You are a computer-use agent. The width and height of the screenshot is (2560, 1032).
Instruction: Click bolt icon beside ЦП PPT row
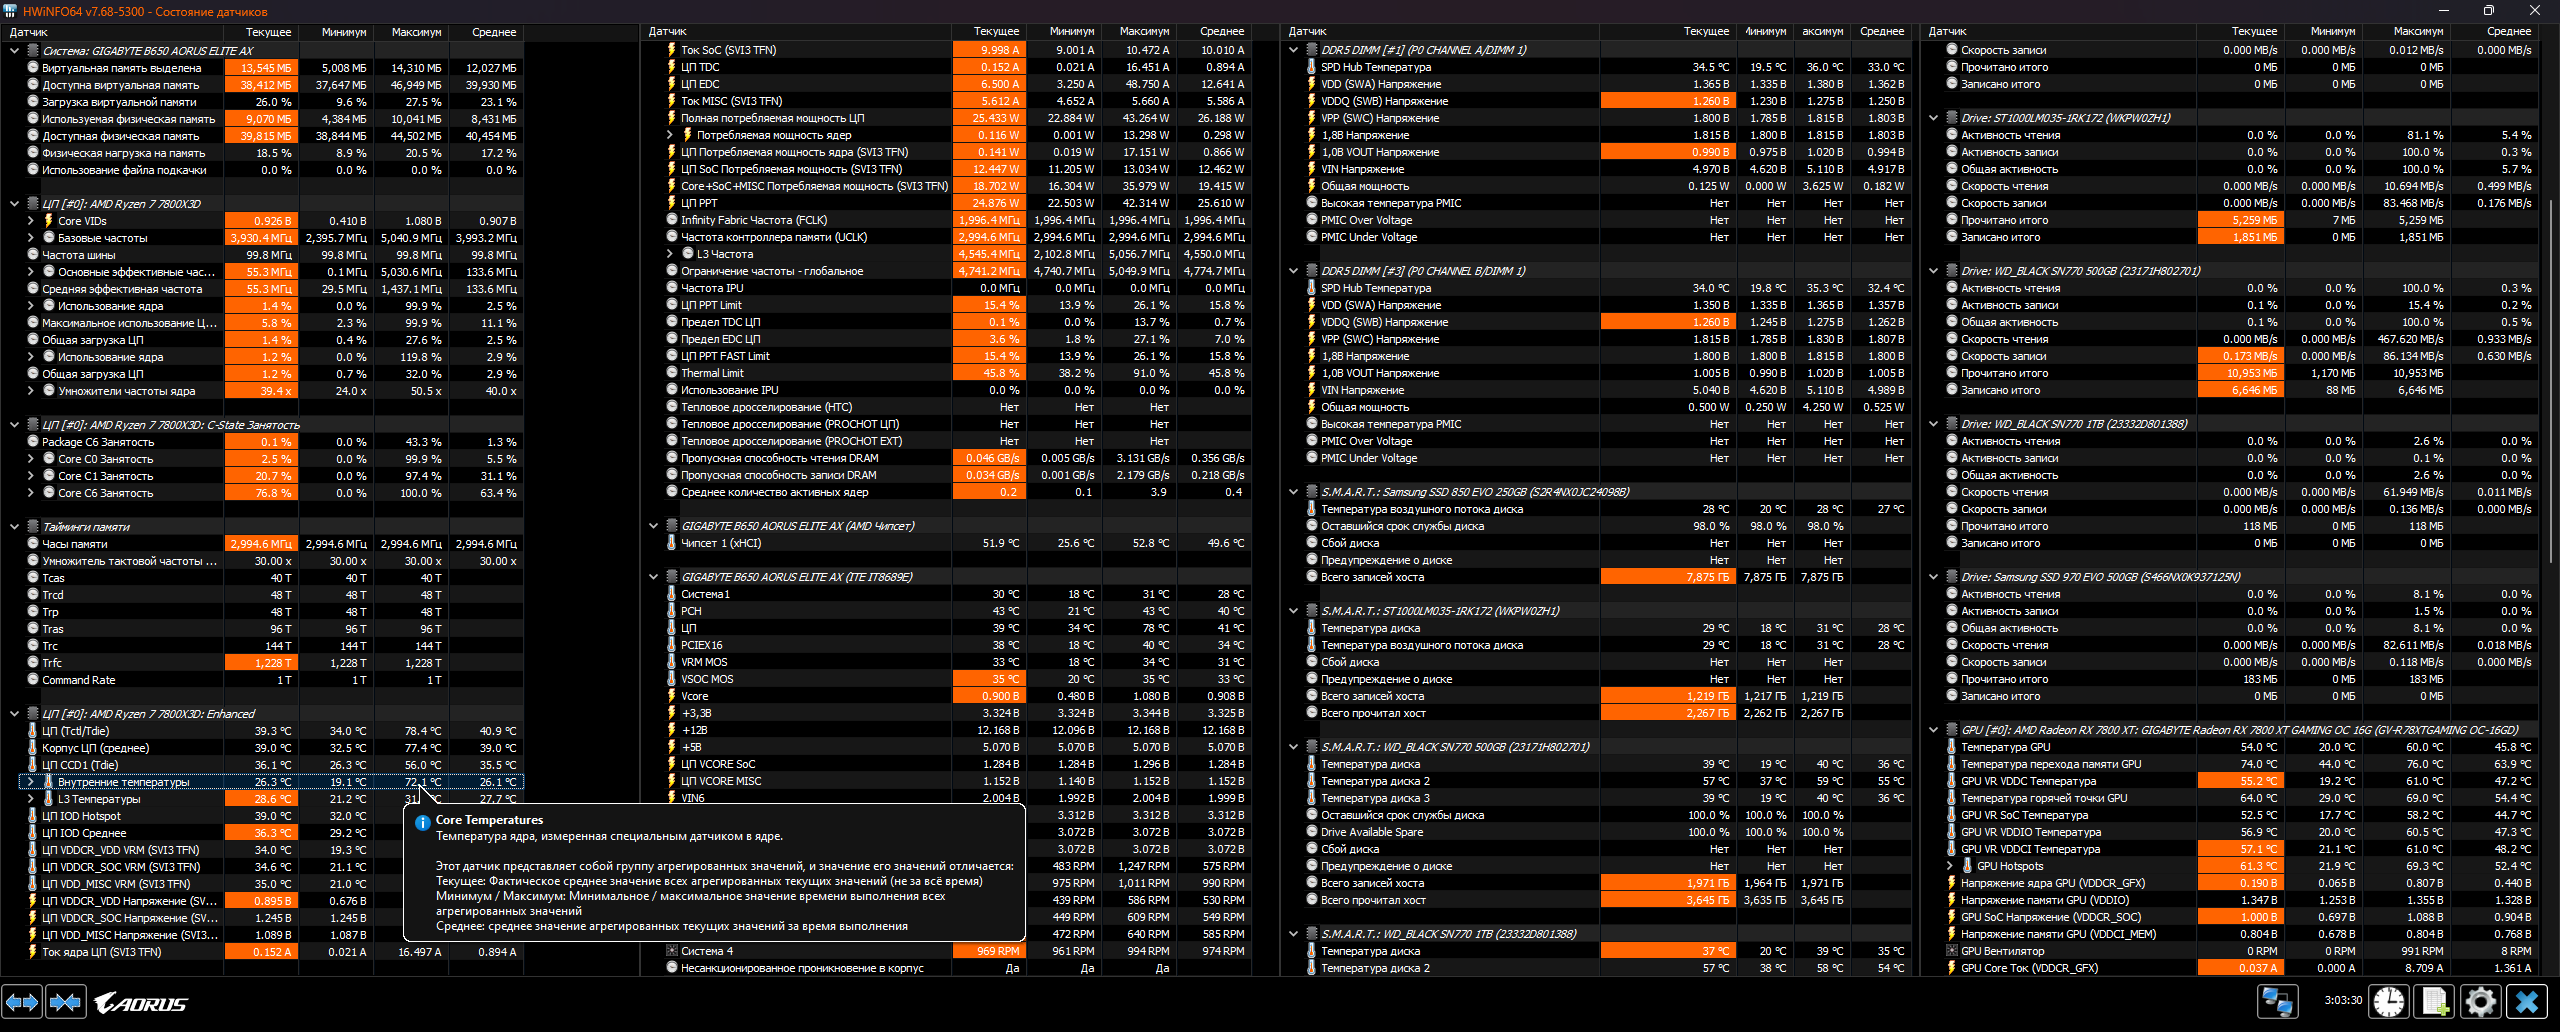672,203
